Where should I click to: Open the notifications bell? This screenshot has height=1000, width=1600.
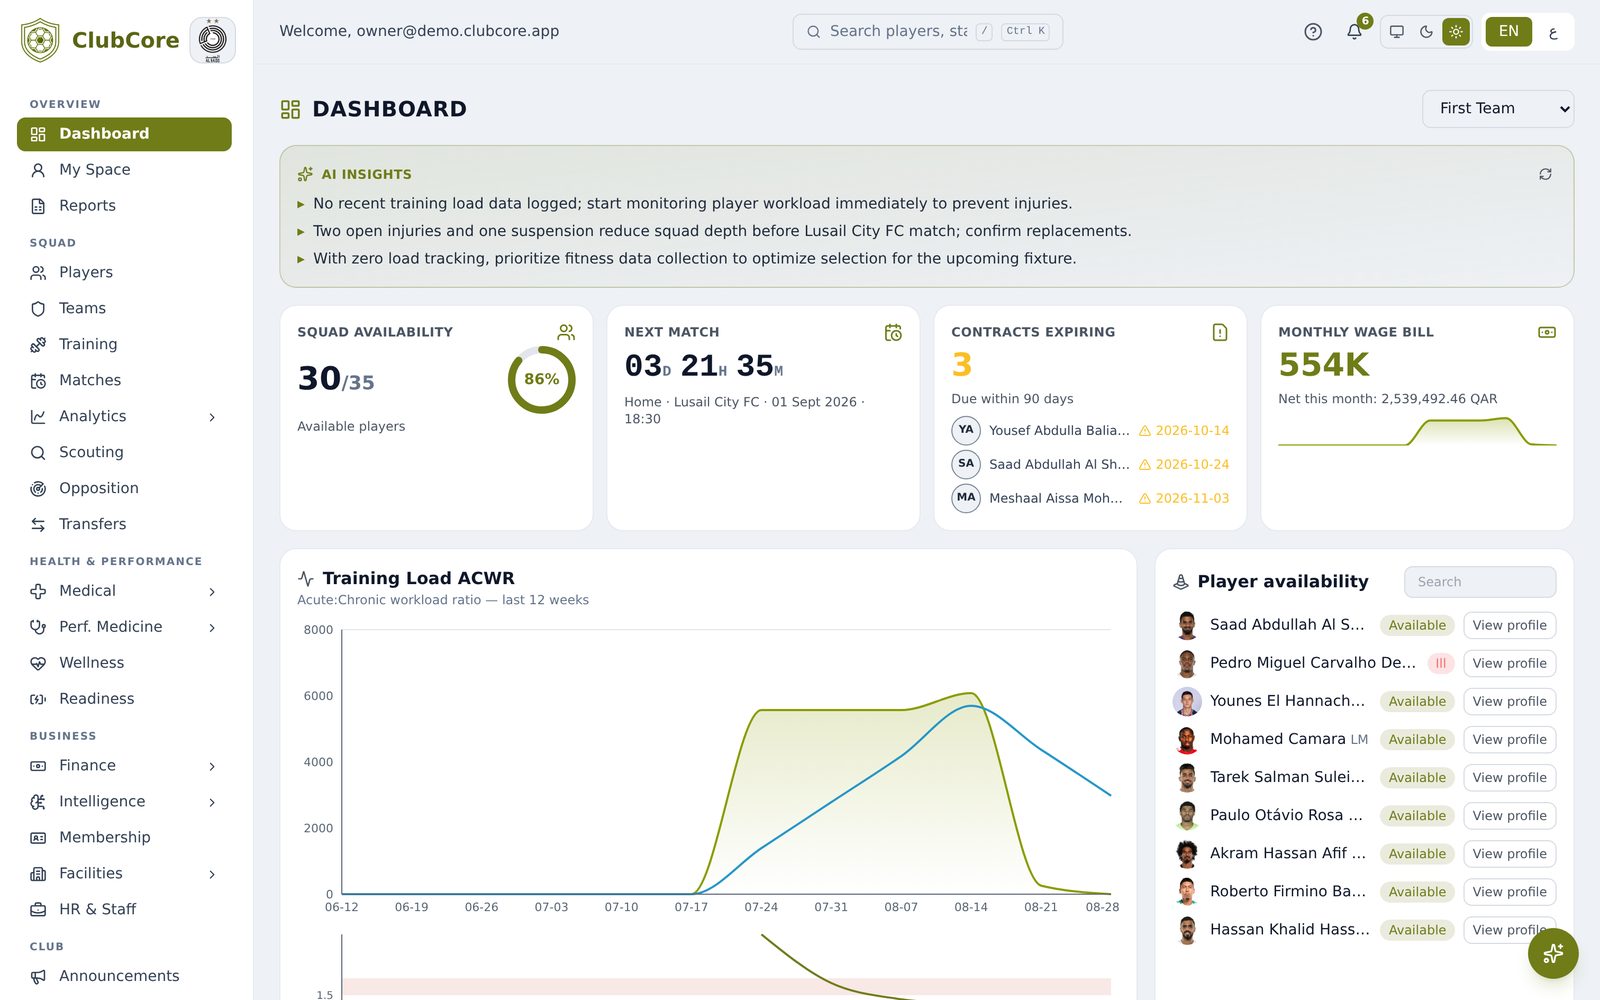1354,32
